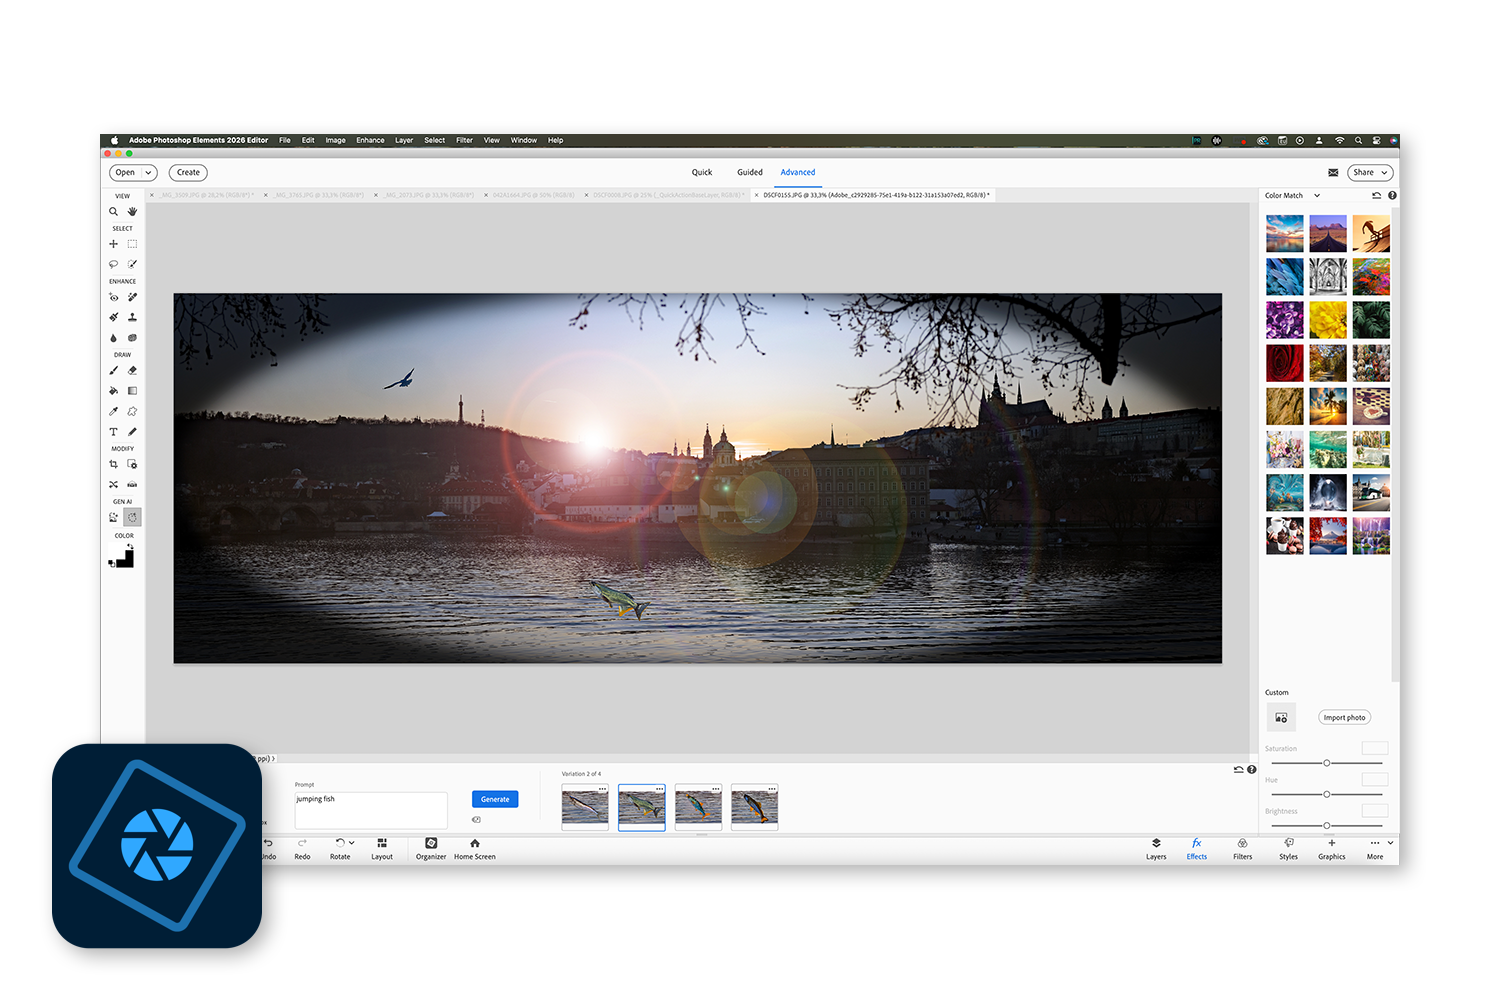Open the Layers panel
This screenshot has width=1500, height=1000.
(x=1156, y=848)
